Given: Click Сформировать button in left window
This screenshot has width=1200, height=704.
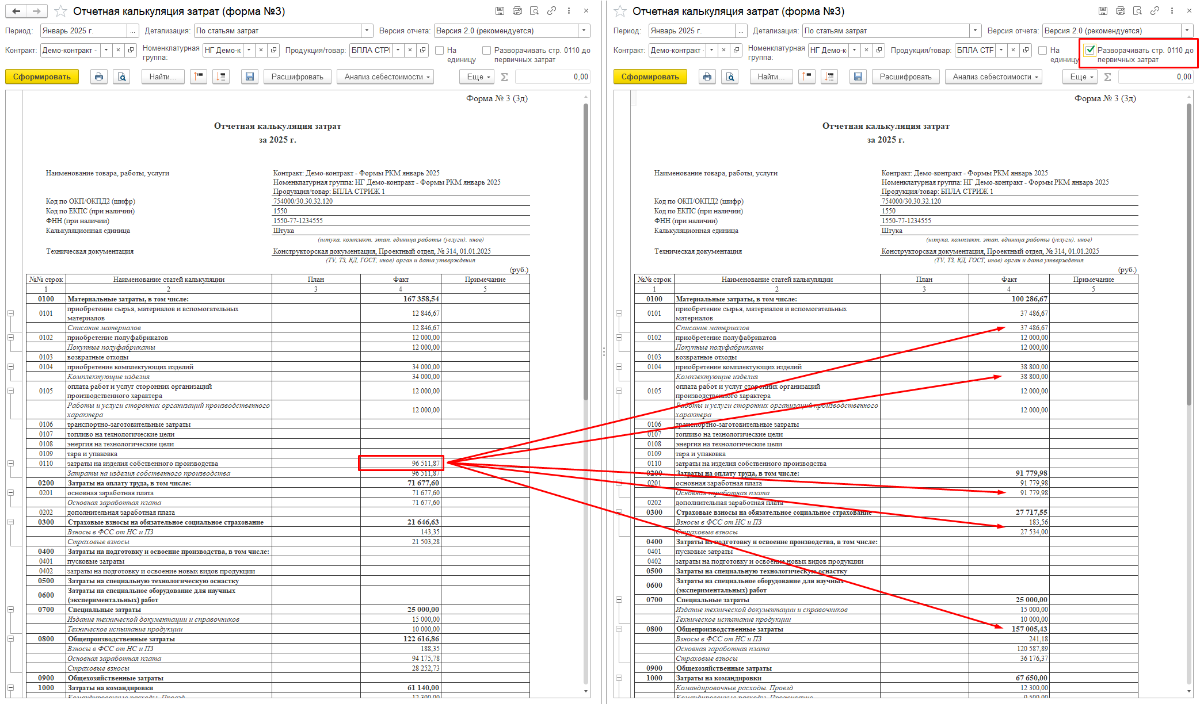Looking at the screenshot, I should tap(40, 76).
